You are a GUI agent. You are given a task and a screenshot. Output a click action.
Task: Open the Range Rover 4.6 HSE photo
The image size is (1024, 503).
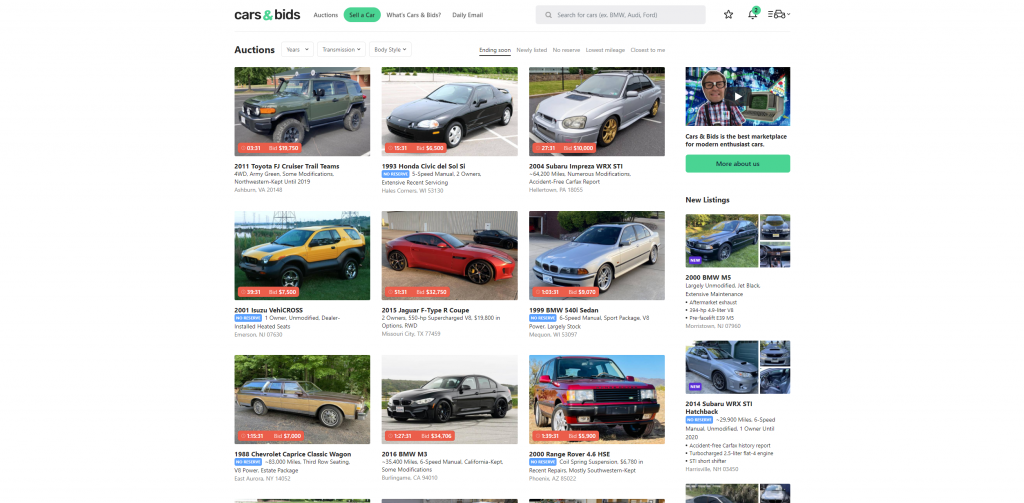pos(597,399)
